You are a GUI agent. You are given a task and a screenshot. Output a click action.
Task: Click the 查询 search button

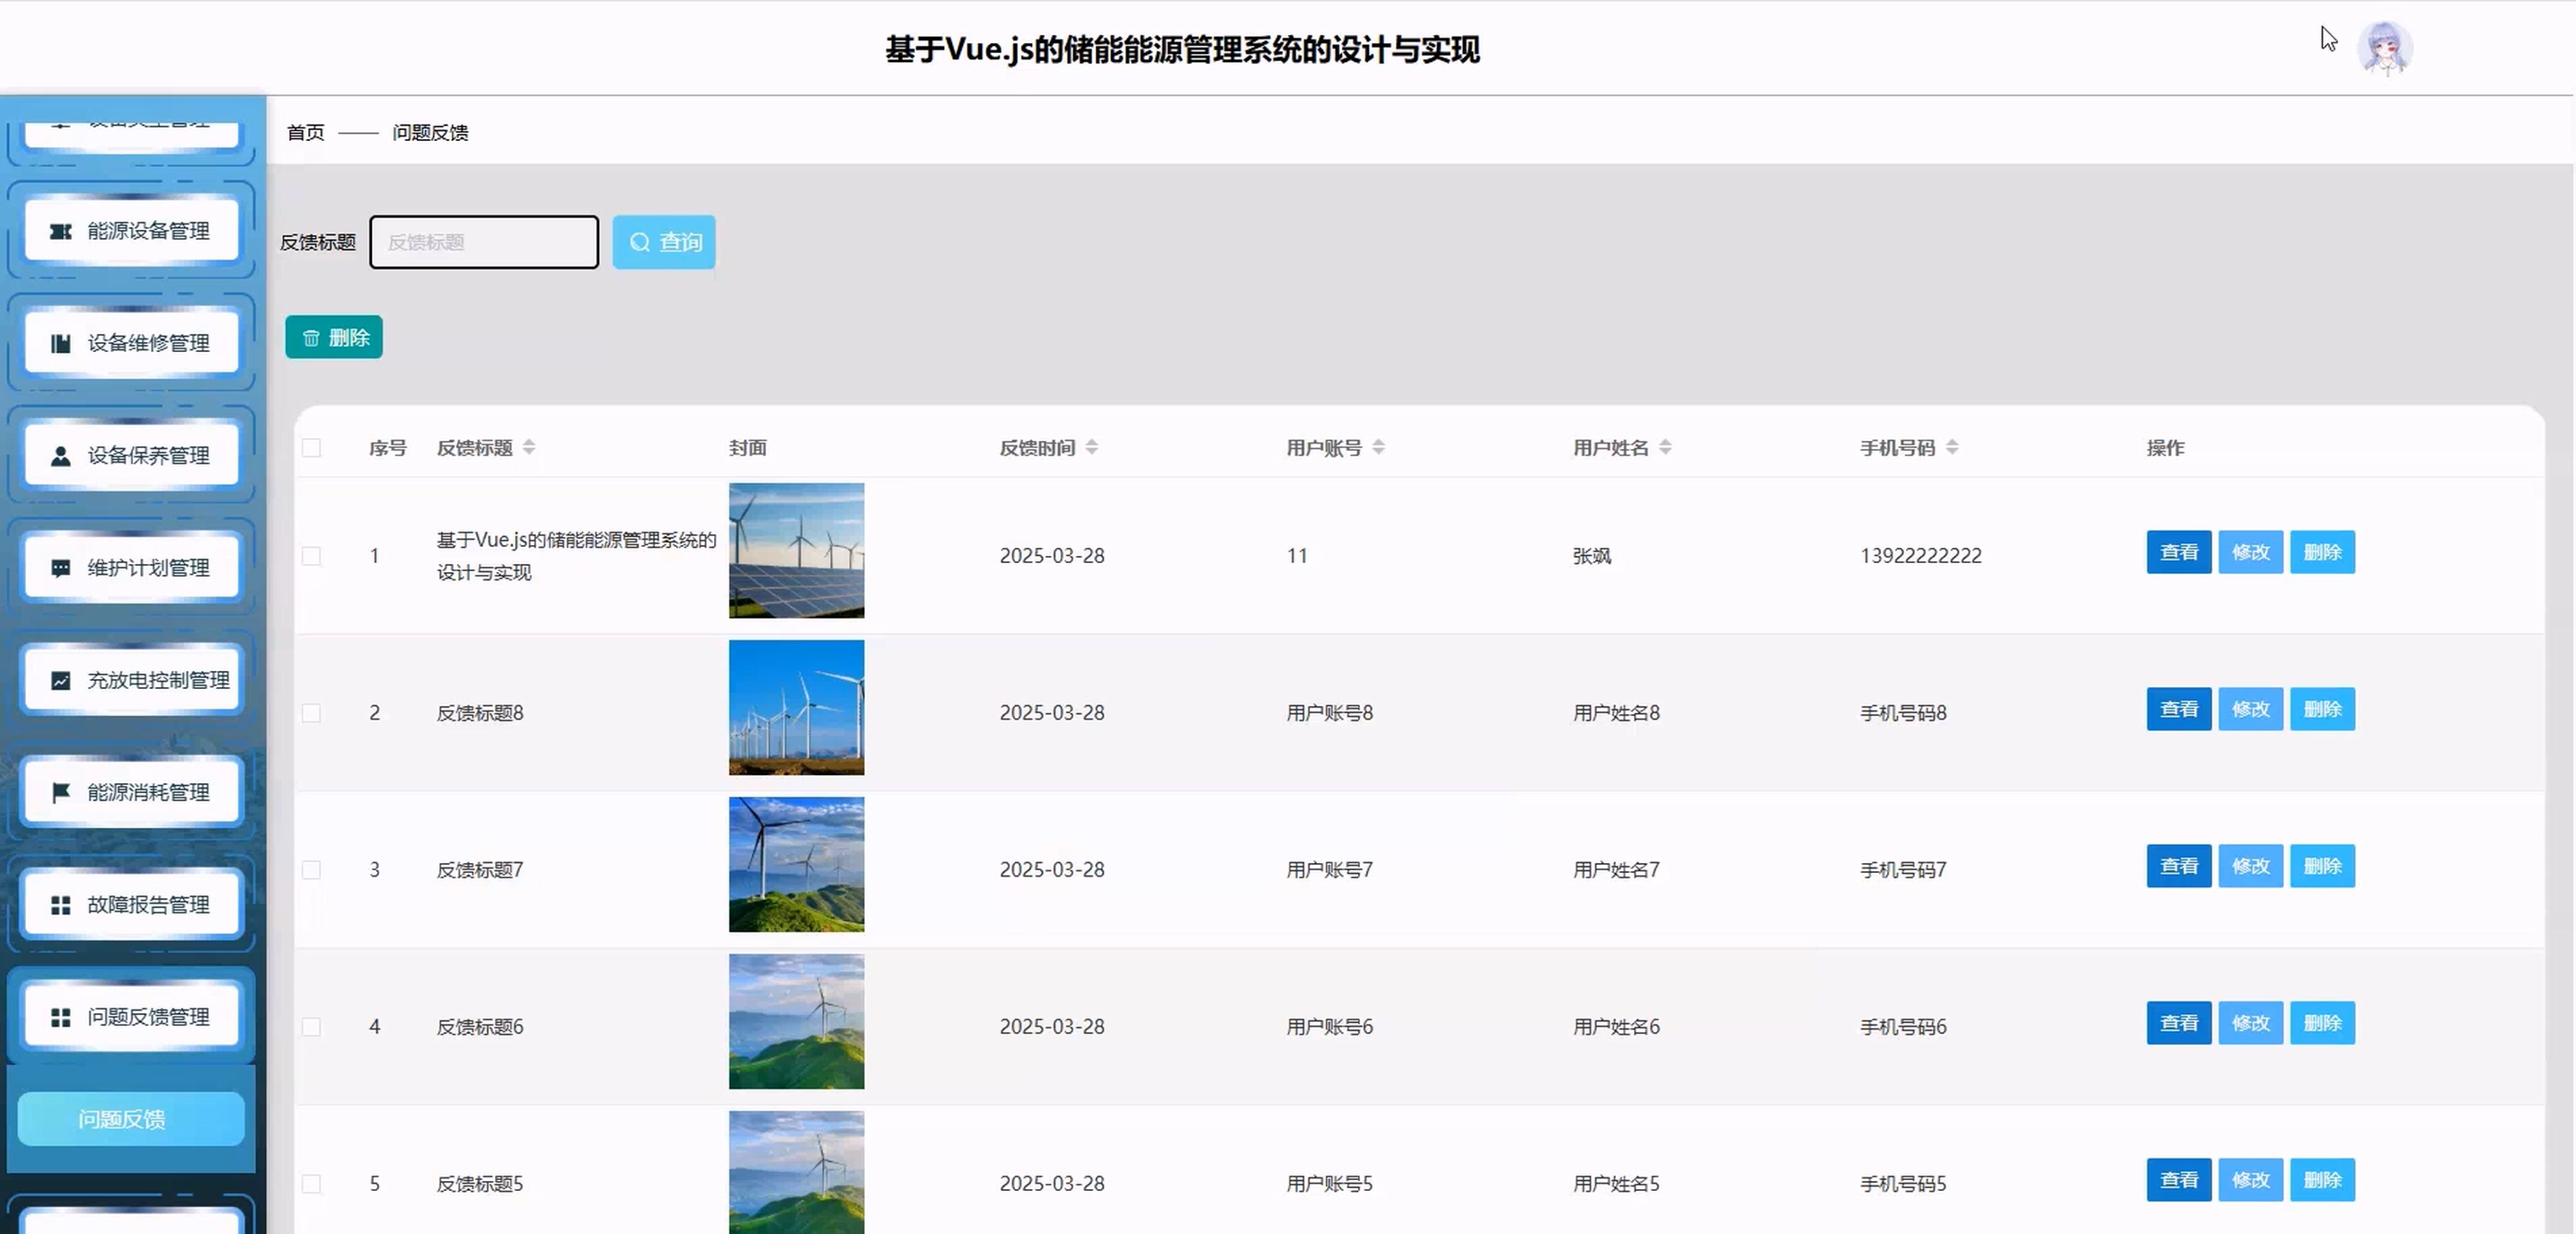tap(664, 242)
